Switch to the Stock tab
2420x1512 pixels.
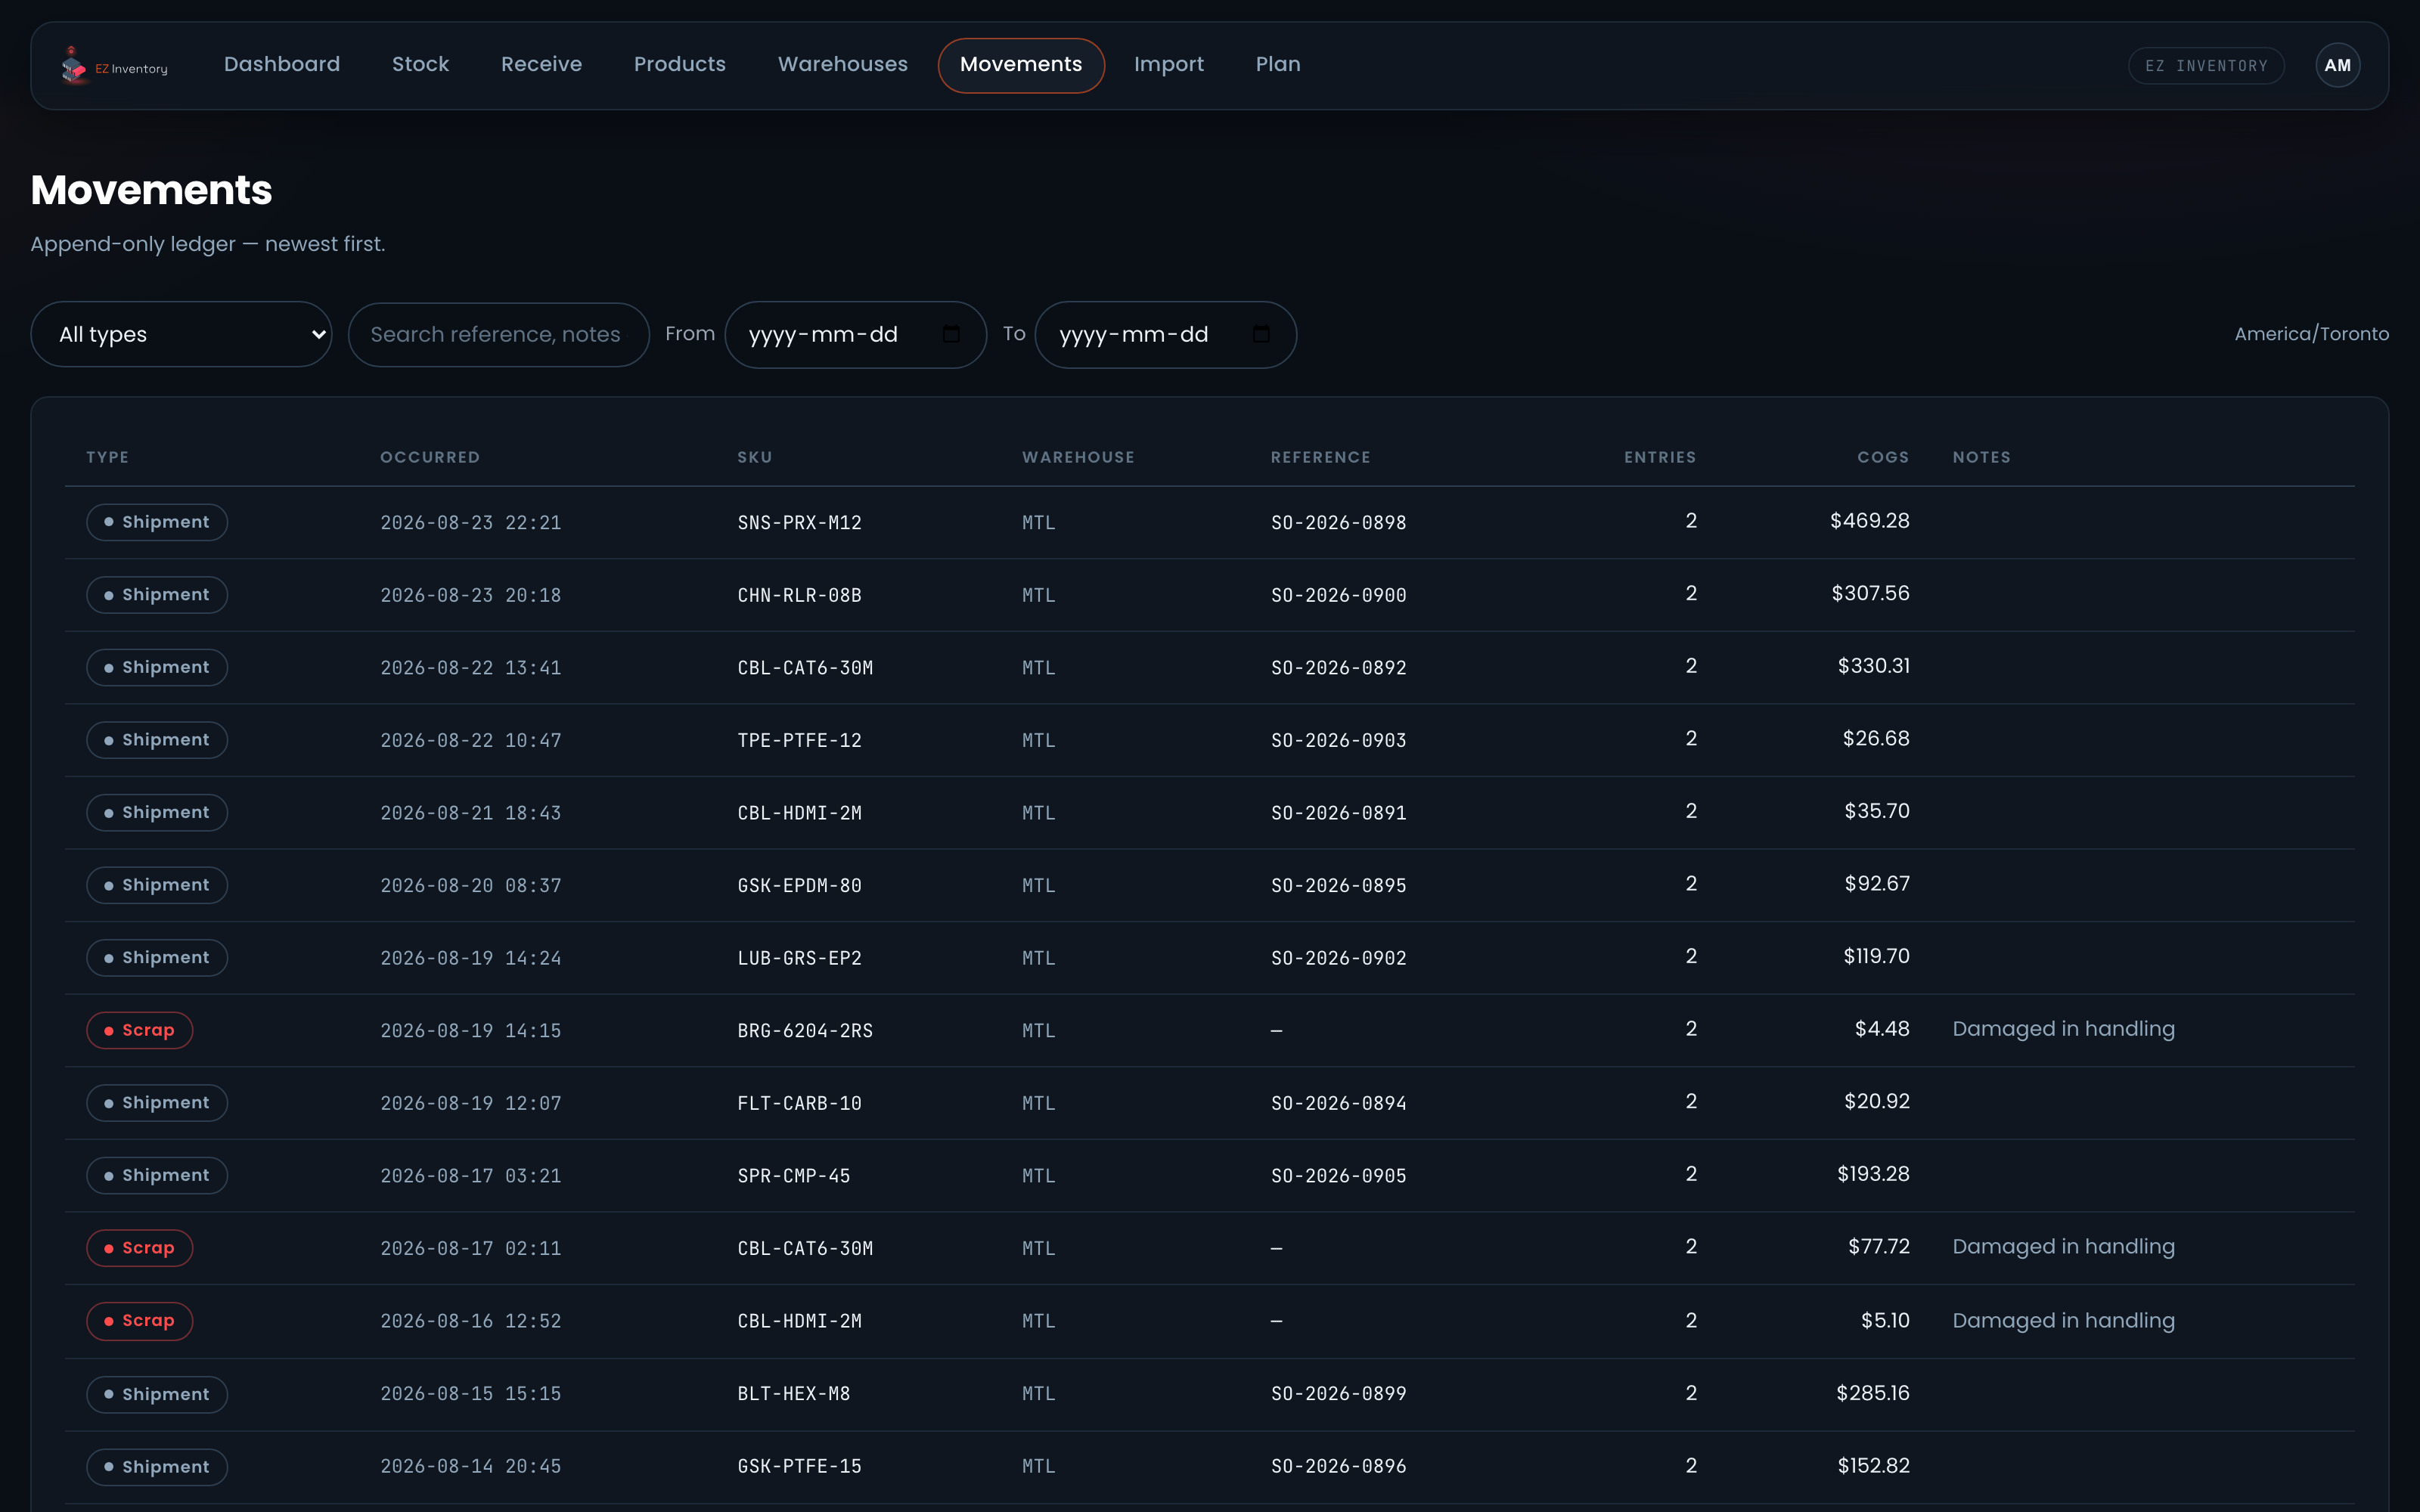pyautogui.click(x=420, y=65)
